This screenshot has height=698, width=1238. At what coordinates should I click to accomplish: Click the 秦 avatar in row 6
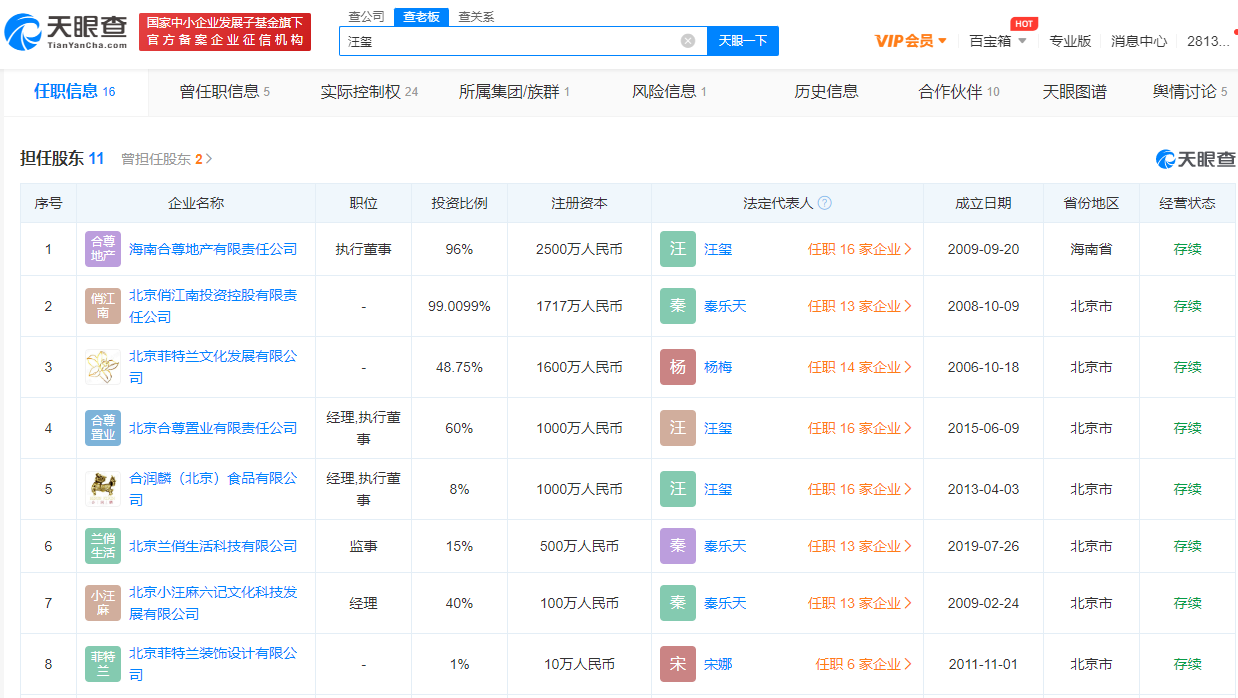coord(678,546)
